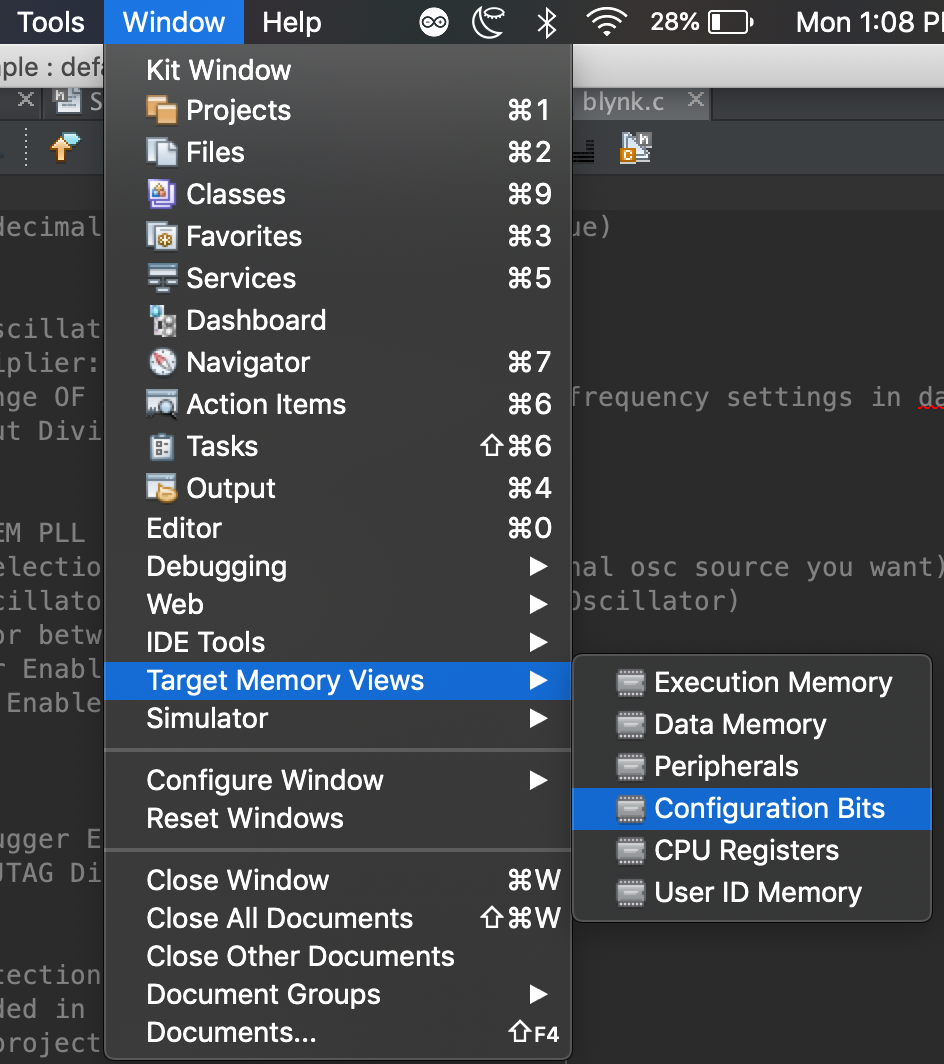This screenshot has height=1064, width=944.
Task: Click the Bluetooth status icon
Action: 546,22
